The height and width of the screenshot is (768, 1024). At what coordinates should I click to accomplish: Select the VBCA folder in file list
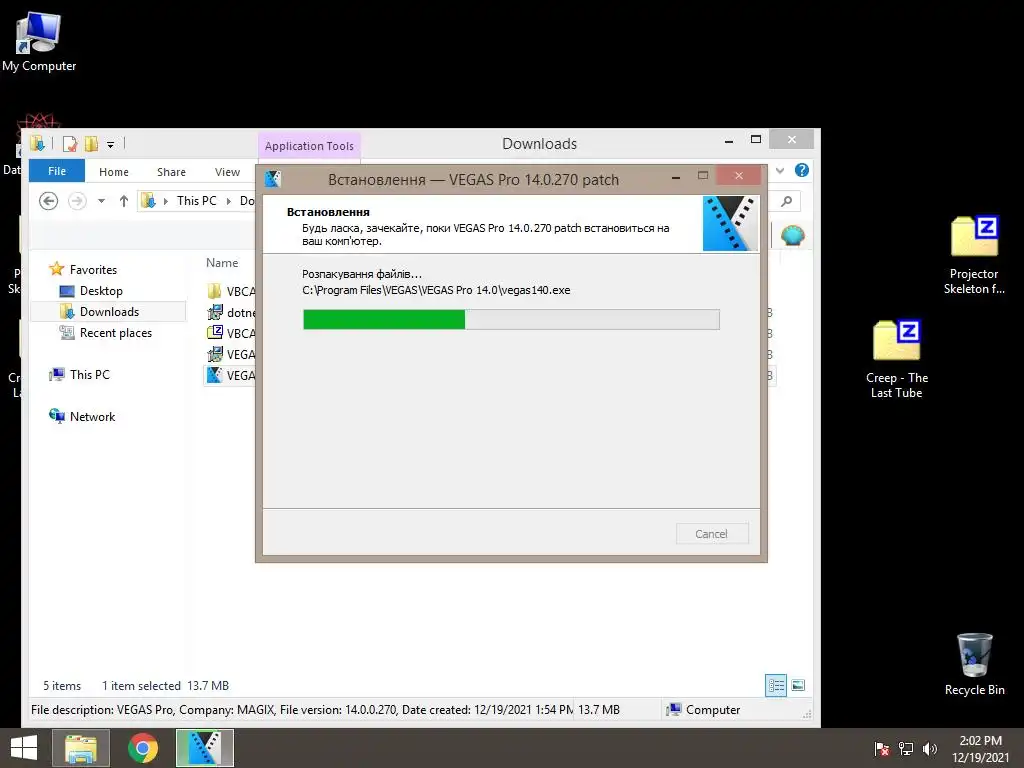click(x=231, y=291)
